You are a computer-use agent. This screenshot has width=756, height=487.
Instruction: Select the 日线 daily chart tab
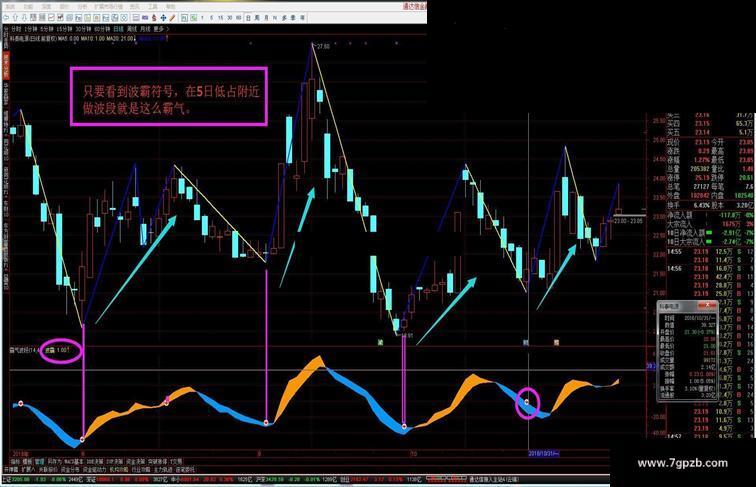tap(118, 29)
